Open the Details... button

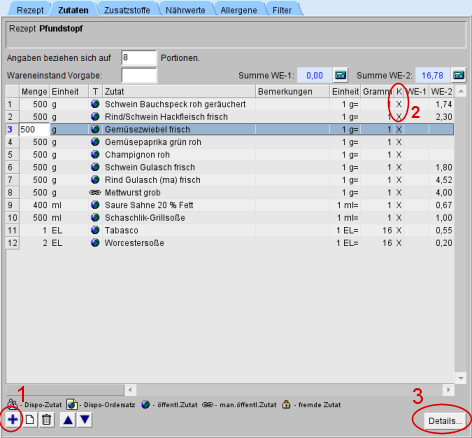pos(445,421)
